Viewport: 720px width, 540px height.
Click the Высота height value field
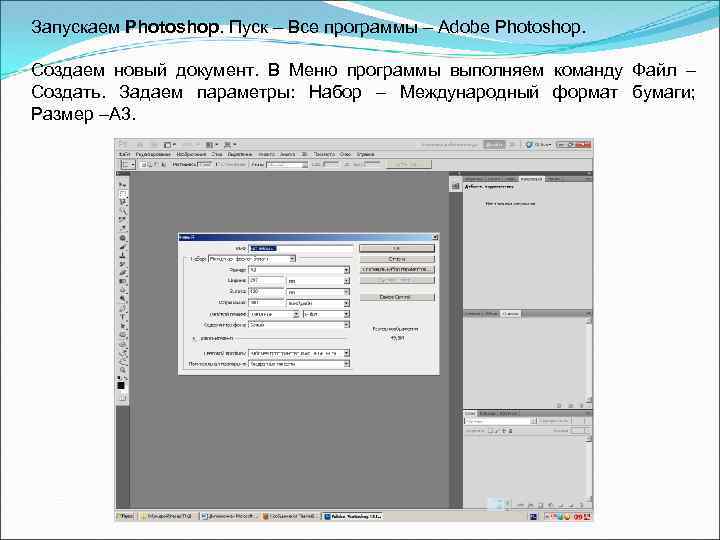pos(266,292)
